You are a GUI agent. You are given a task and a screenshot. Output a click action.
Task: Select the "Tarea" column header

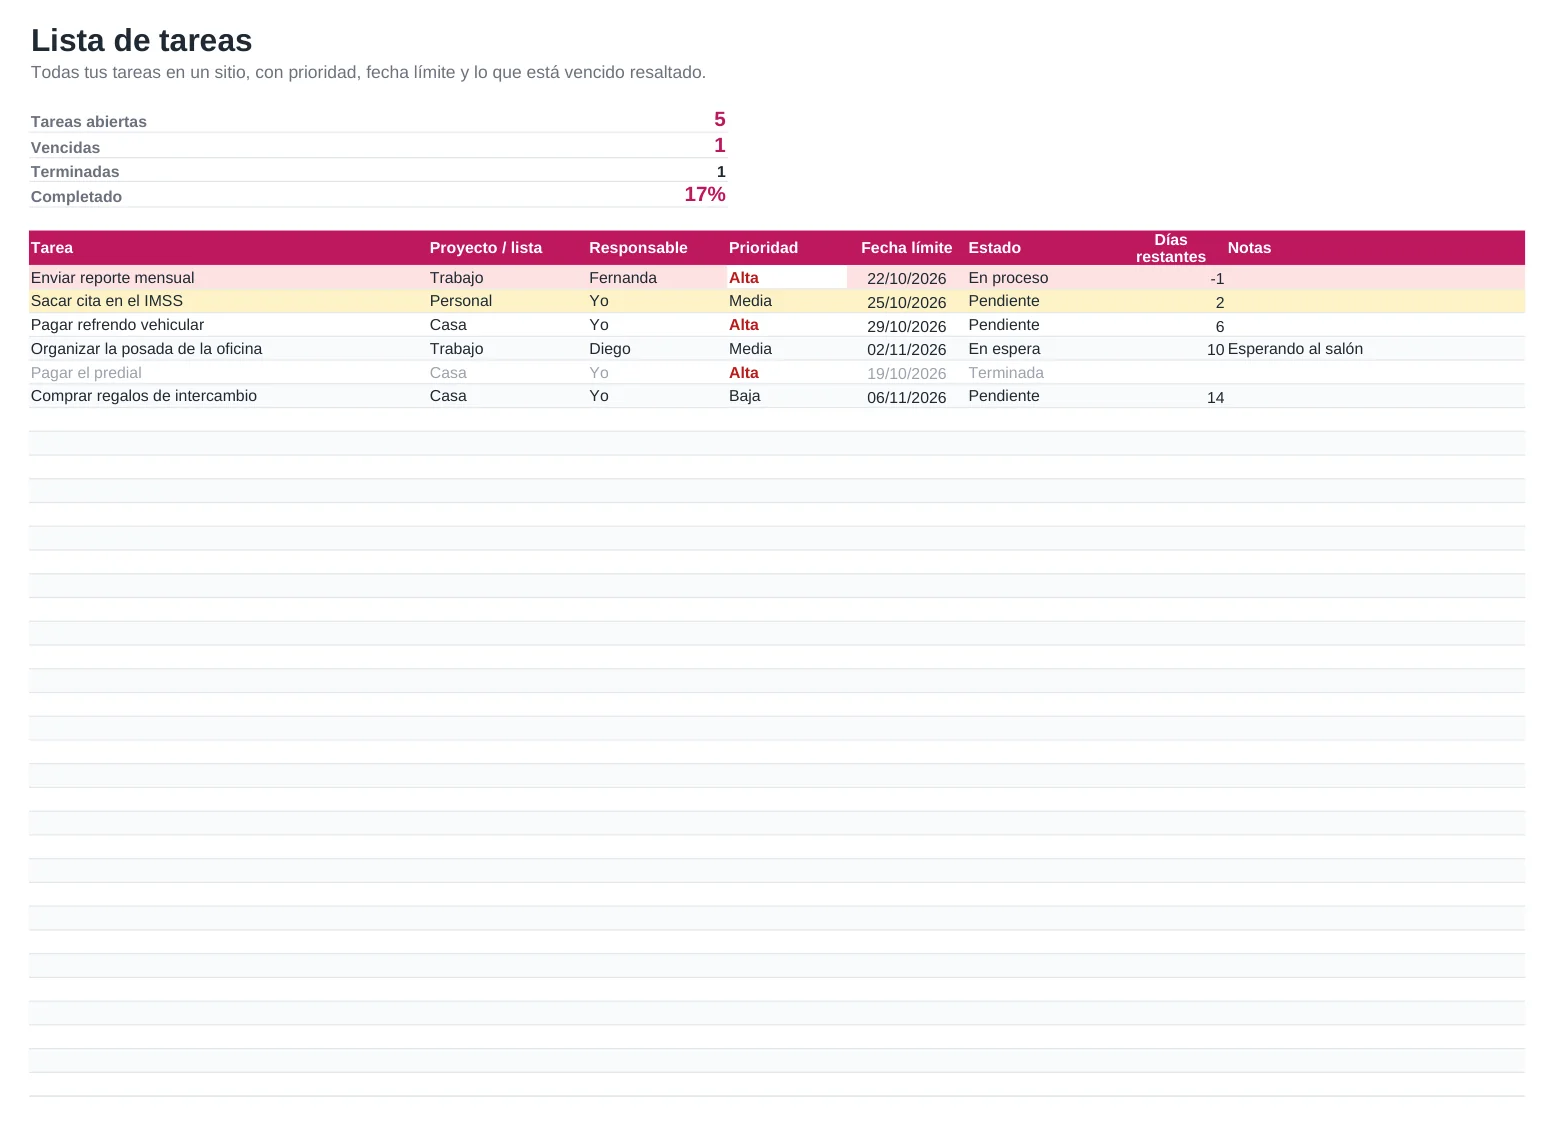click(x=52, y=248)
